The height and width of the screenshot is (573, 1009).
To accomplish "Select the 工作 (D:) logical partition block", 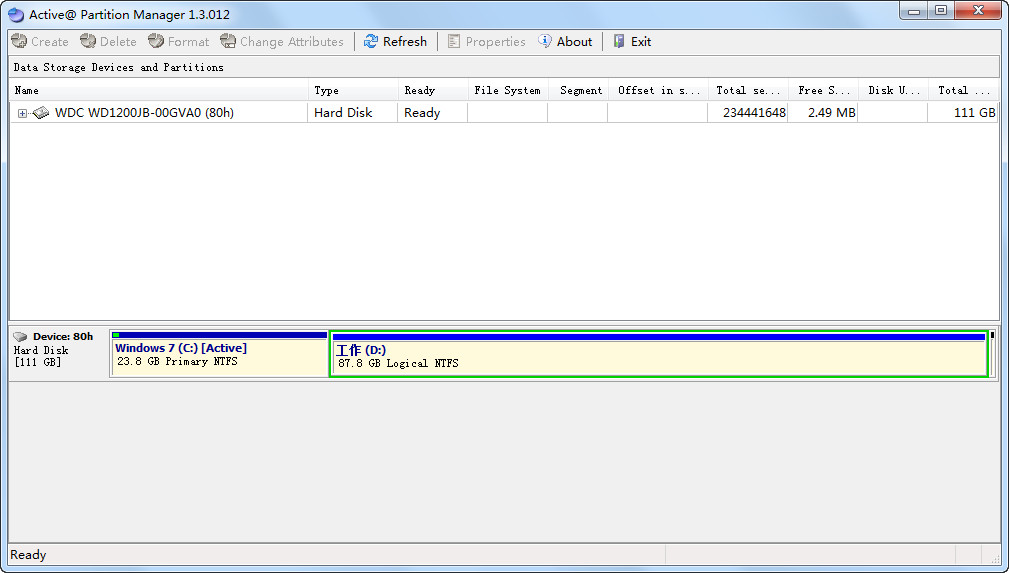I will [x=659, y=353].
